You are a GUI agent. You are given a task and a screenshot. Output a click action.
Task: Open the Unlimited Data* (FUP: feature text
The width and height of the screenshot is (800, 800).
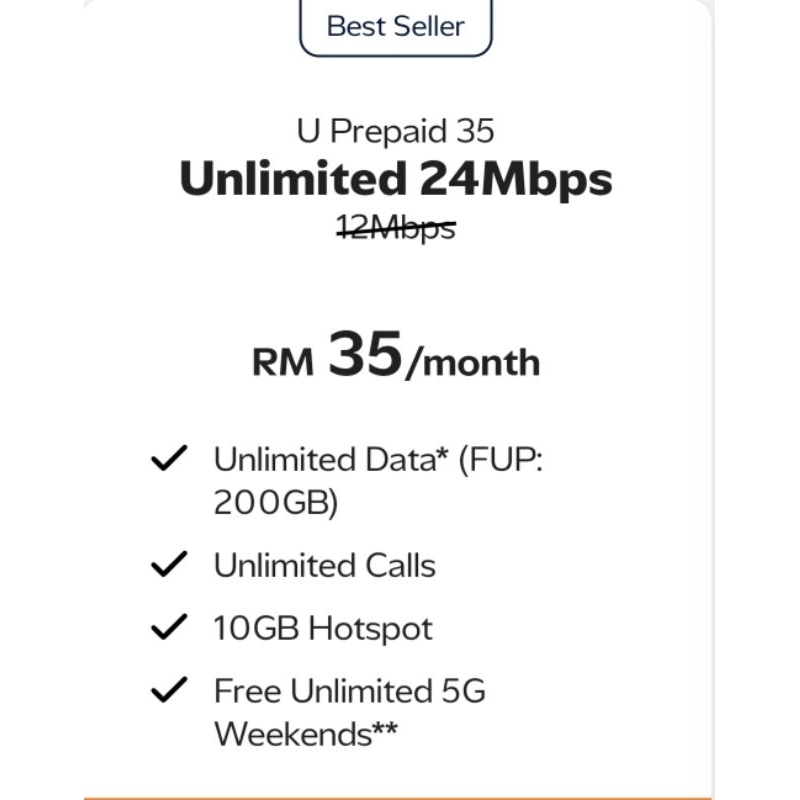click(x=378, y=459)
